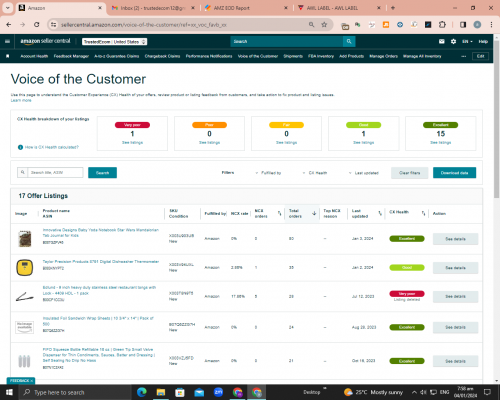Open the Mail app from the taskbar
This screenshot has height=400, width=500.
(x=199, y=392)
